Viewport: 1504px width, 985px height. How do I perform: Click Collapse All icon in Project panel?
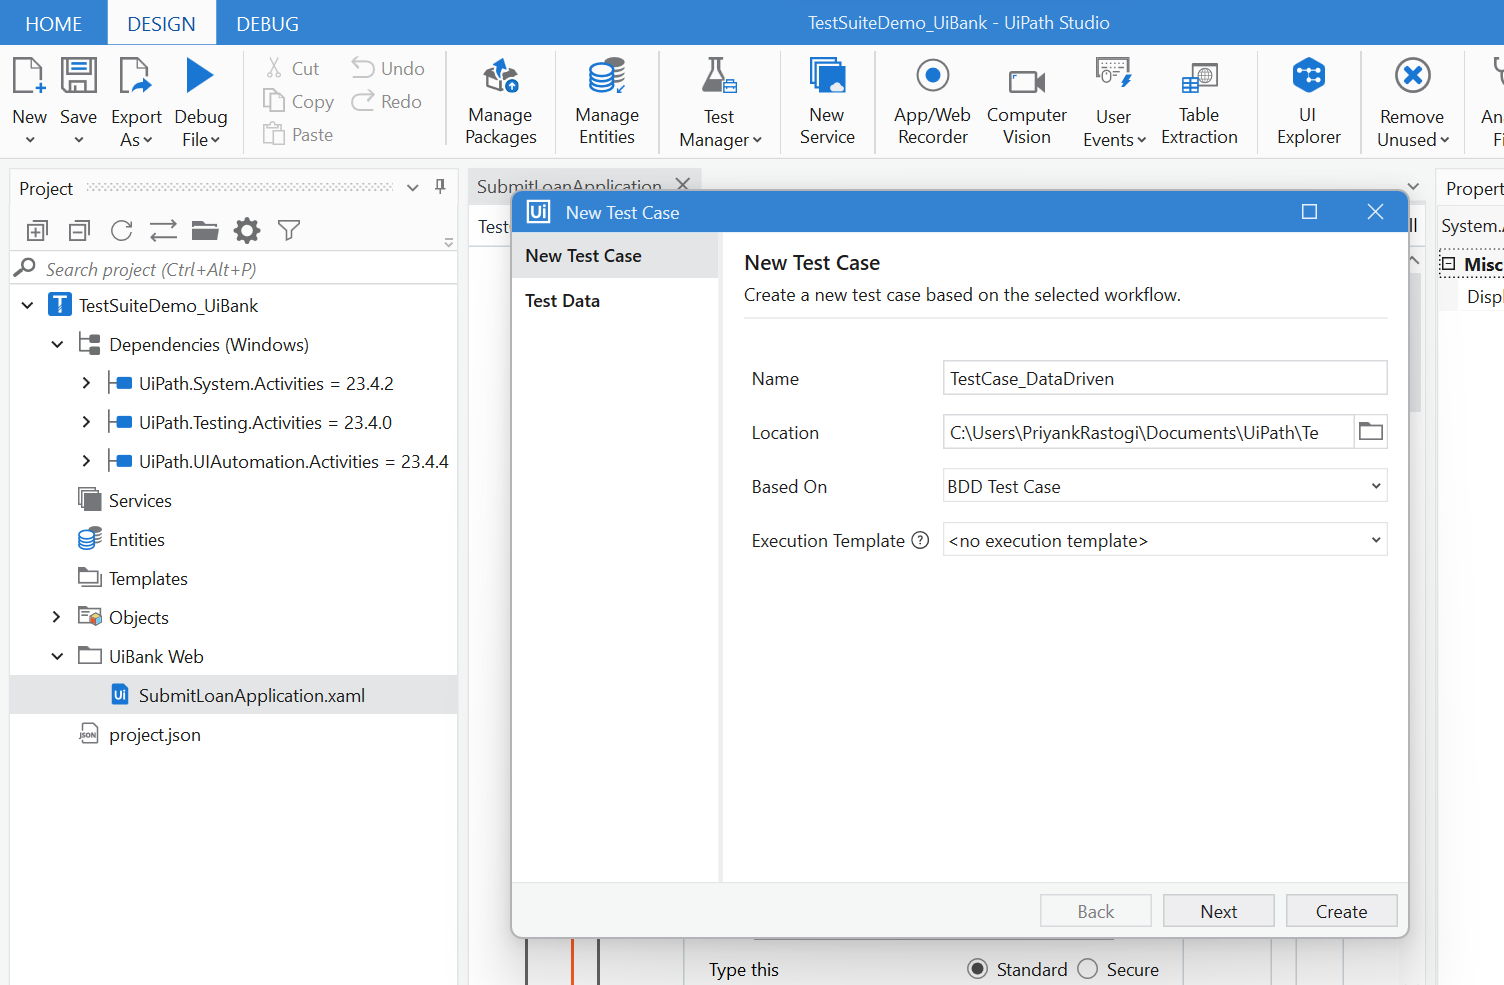[79, 231]
